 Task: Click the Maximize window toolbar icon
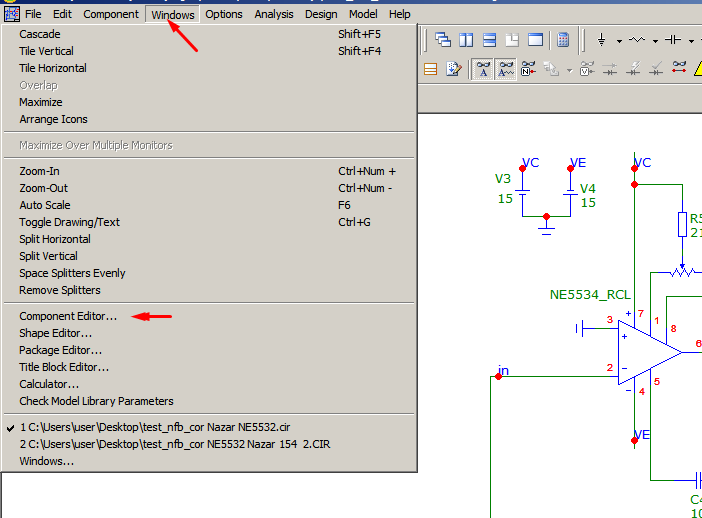(535, 40)
